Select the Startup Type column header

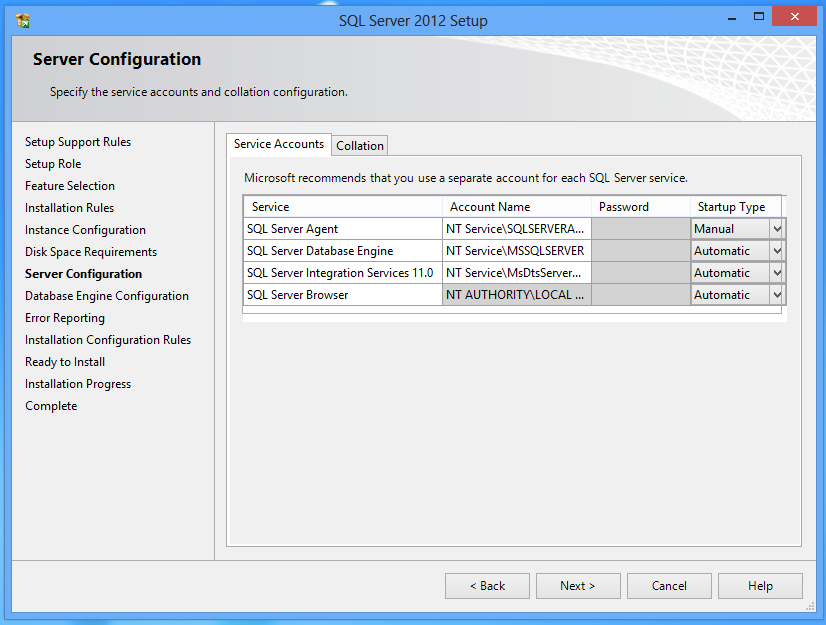(736, 207)
